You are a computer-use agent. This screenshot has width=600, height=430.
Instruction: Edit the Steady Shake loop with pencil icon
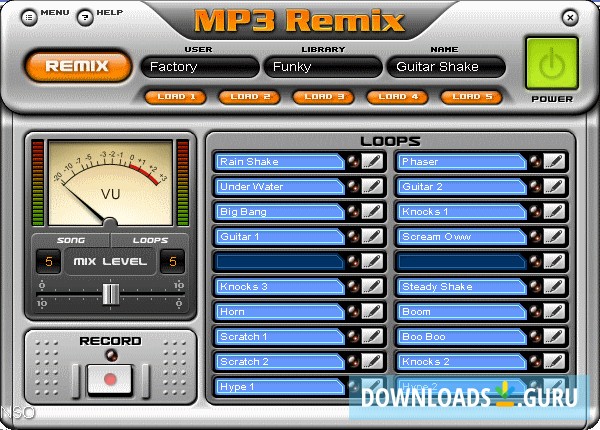pos(554,287)
